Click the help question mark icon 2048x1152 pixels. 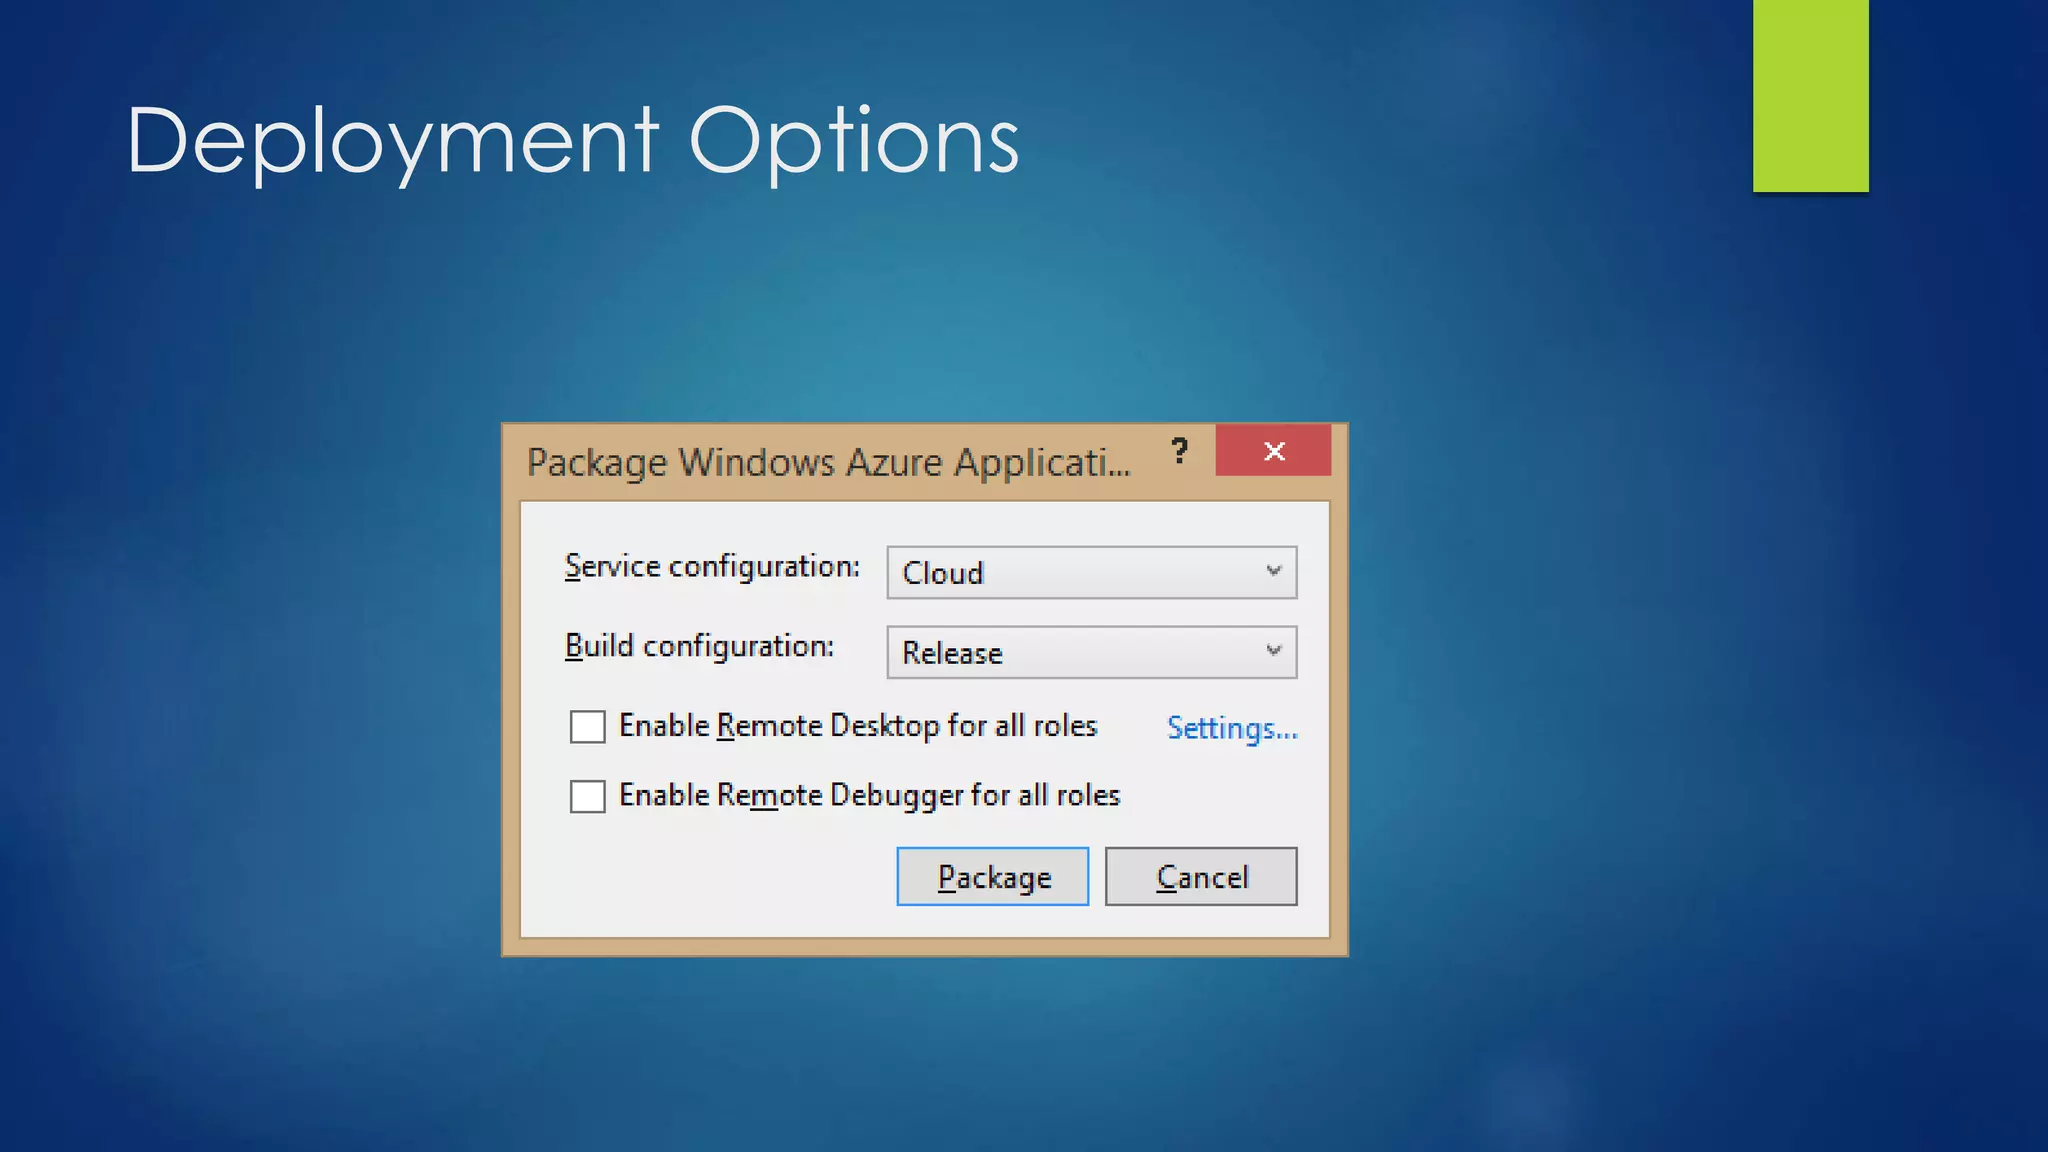(1180, 451)
